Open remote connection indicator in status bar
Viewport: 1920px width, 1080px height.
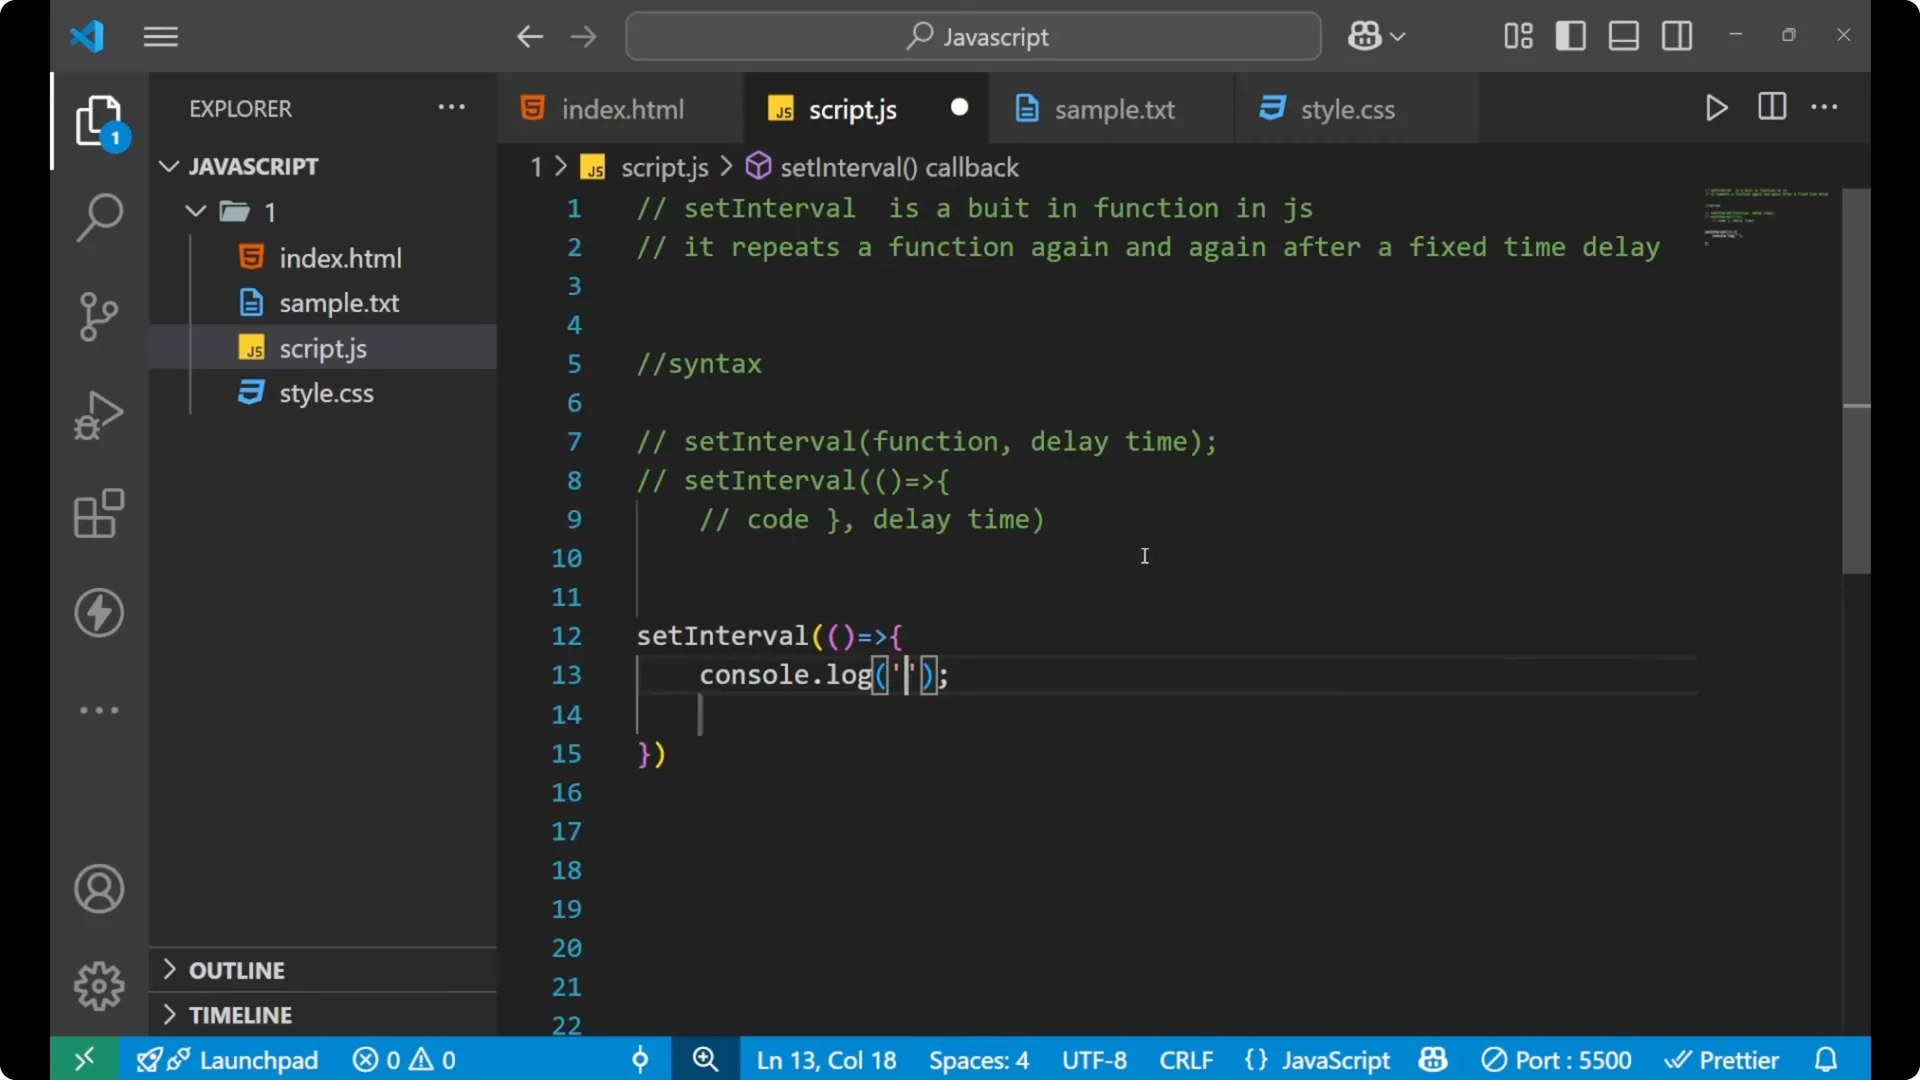(x=83, y=1059)
